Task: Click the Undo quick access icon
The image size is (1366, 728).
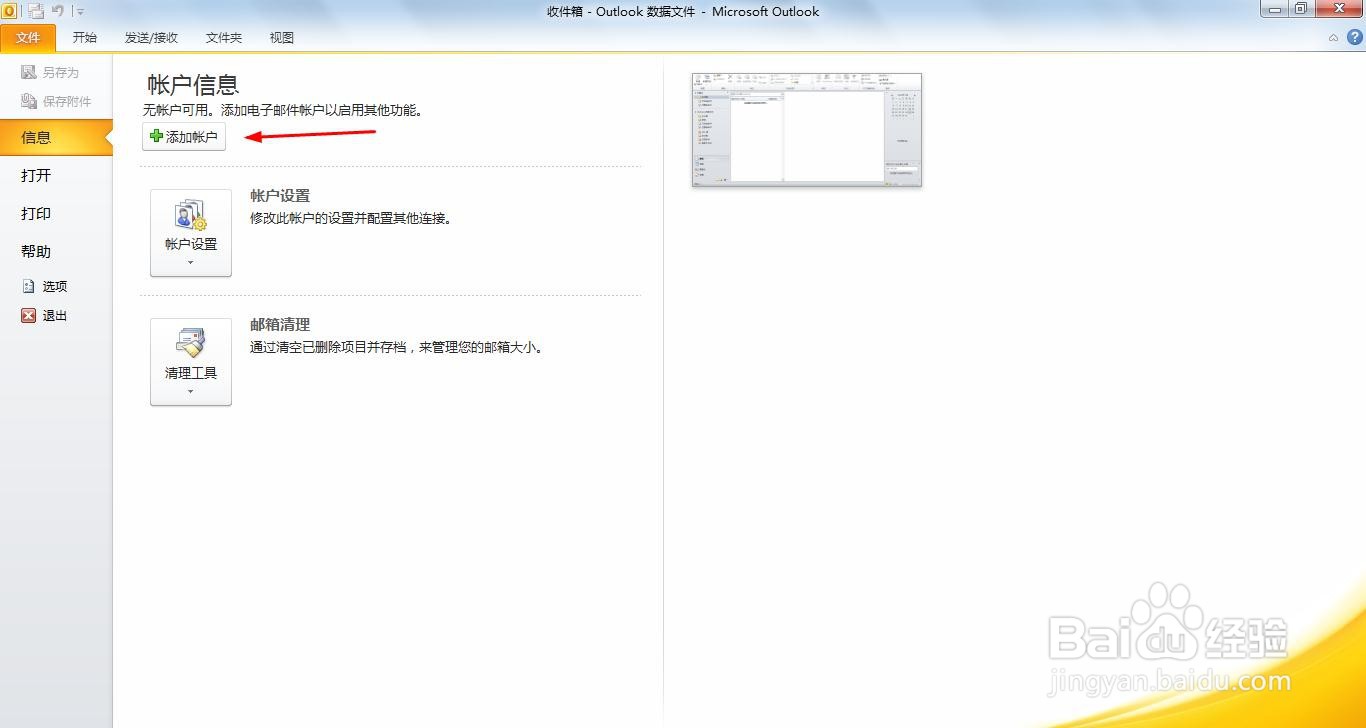Action: tap(58, 11)
